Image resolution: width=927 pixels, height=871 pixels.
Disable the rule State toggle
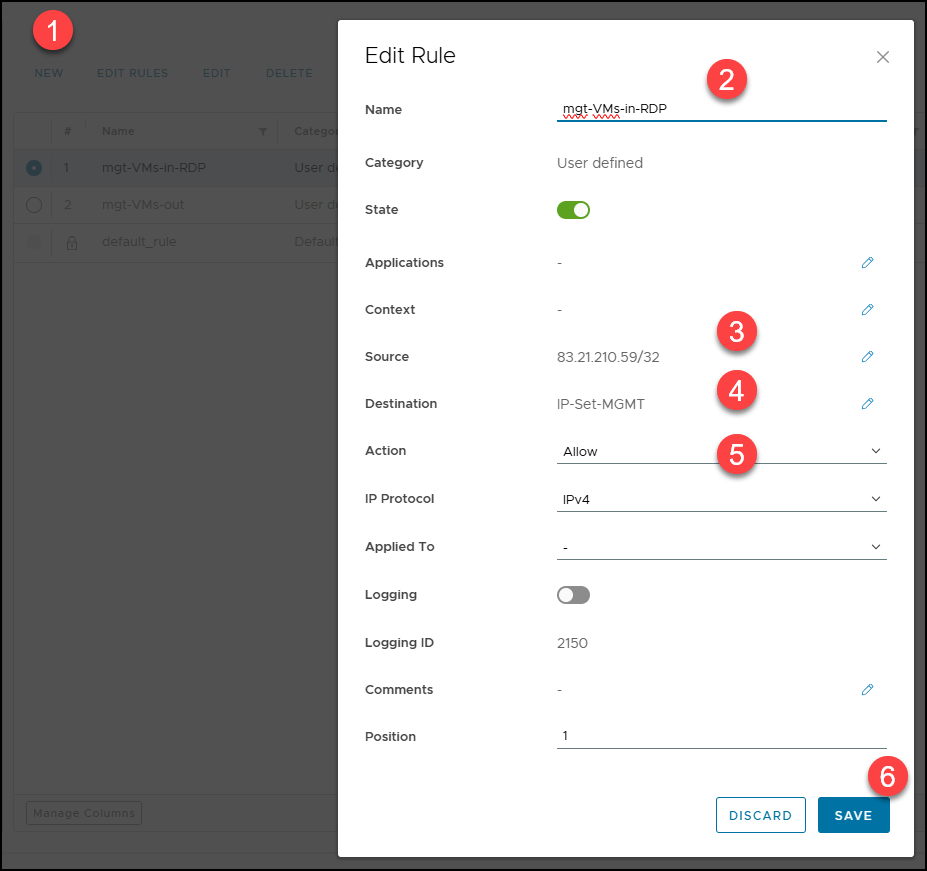click(x=574, y=210)
